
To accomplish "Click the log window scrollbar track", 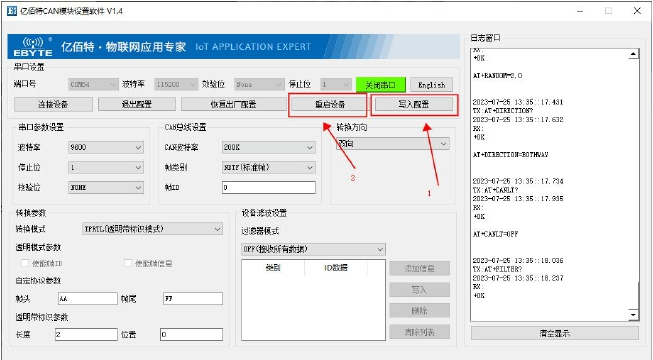I will coord(633,184).
